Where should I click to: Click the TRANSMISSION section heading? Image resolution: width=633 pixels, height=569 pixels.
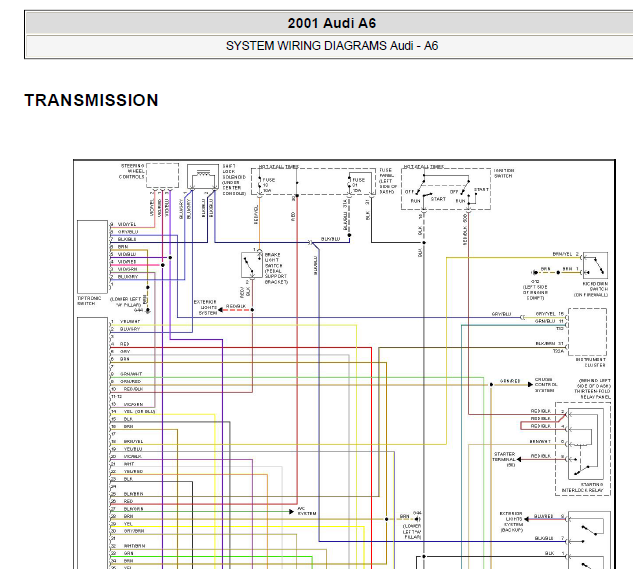[x=91, y=101]
